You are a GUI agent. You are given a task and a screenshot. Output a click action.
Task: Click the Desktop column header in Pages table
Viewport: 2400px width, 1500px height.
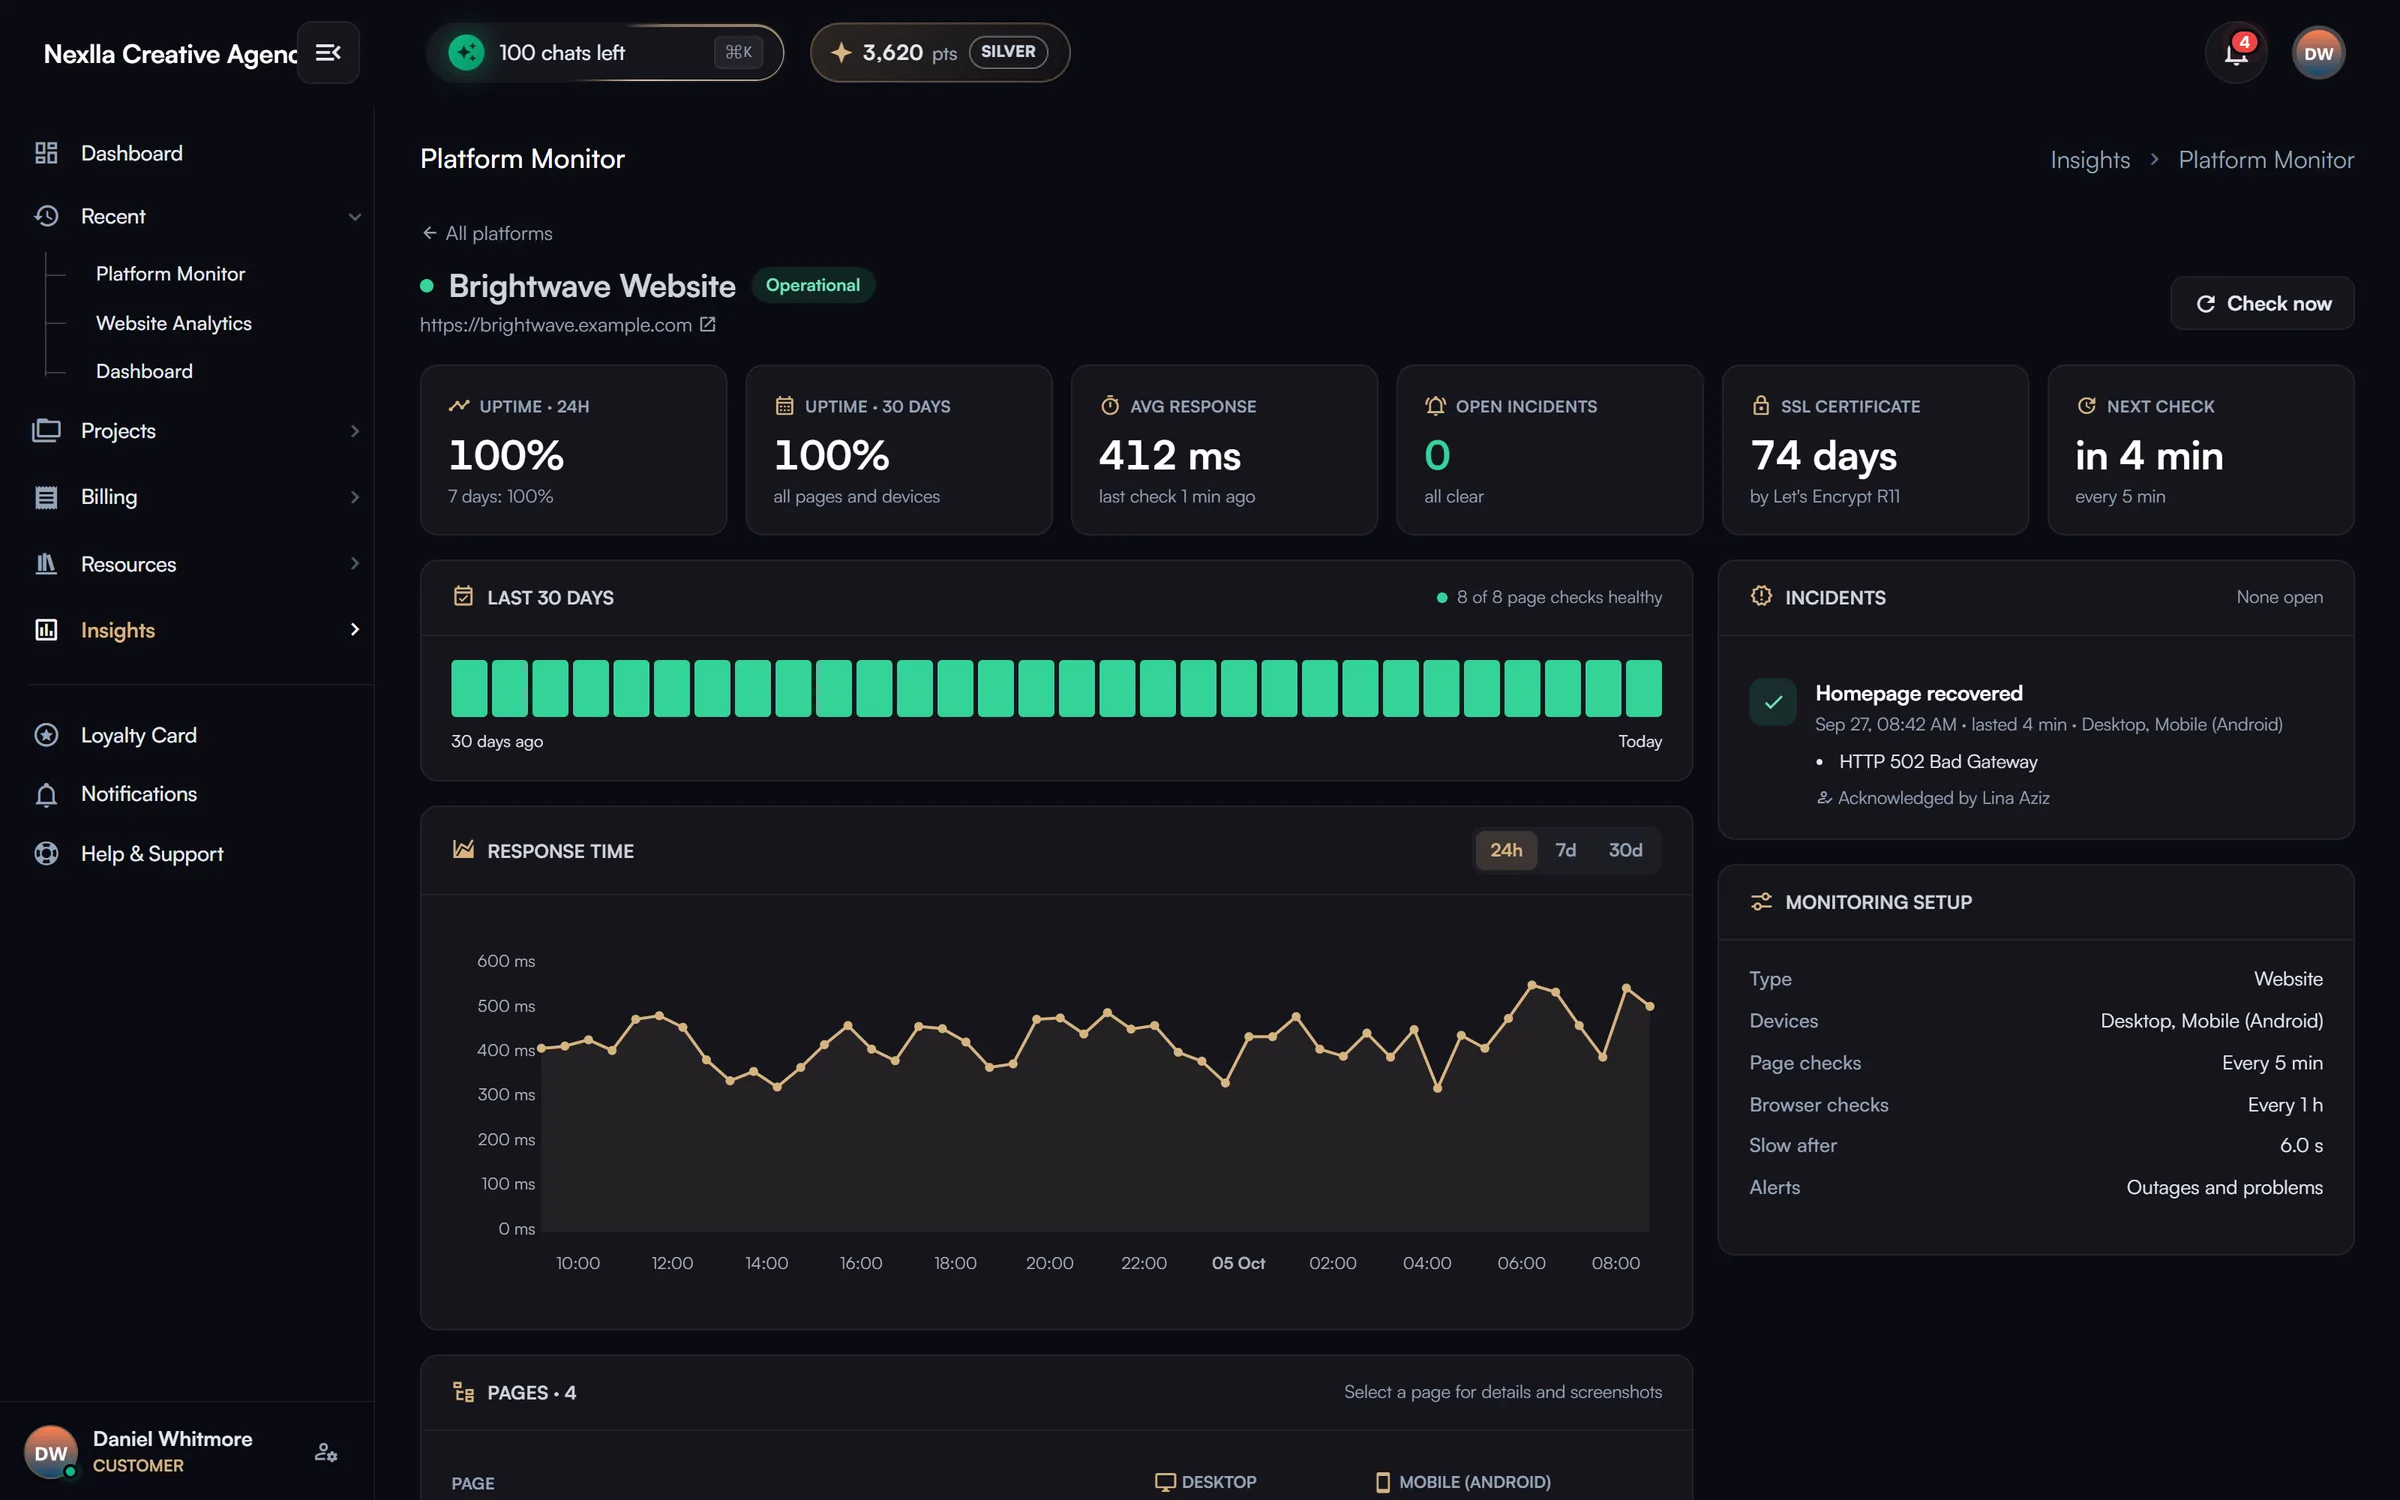[x=1206, y=1482]
